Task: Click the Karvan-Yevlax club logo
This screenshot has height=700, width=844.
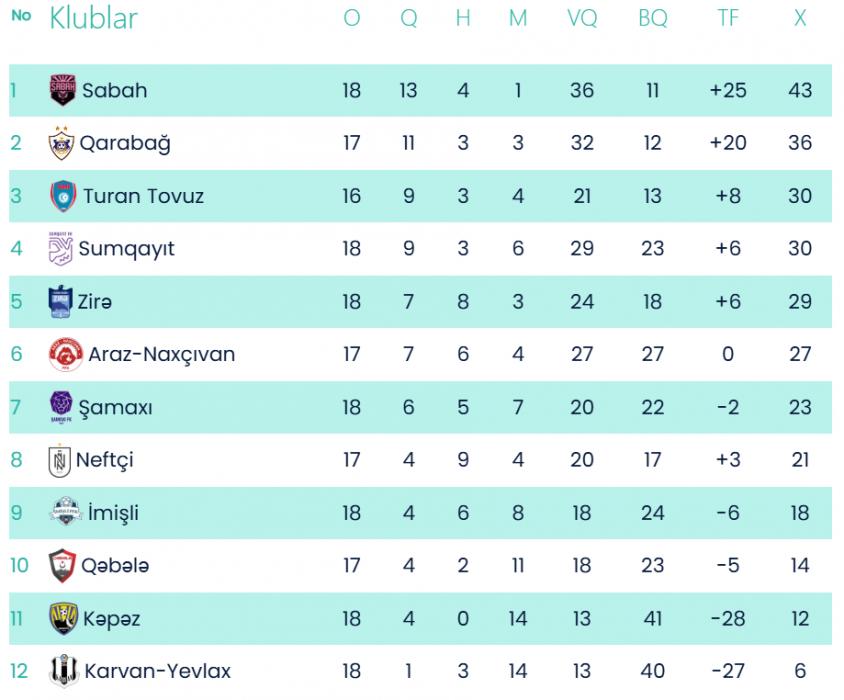Action: [62, 671]
